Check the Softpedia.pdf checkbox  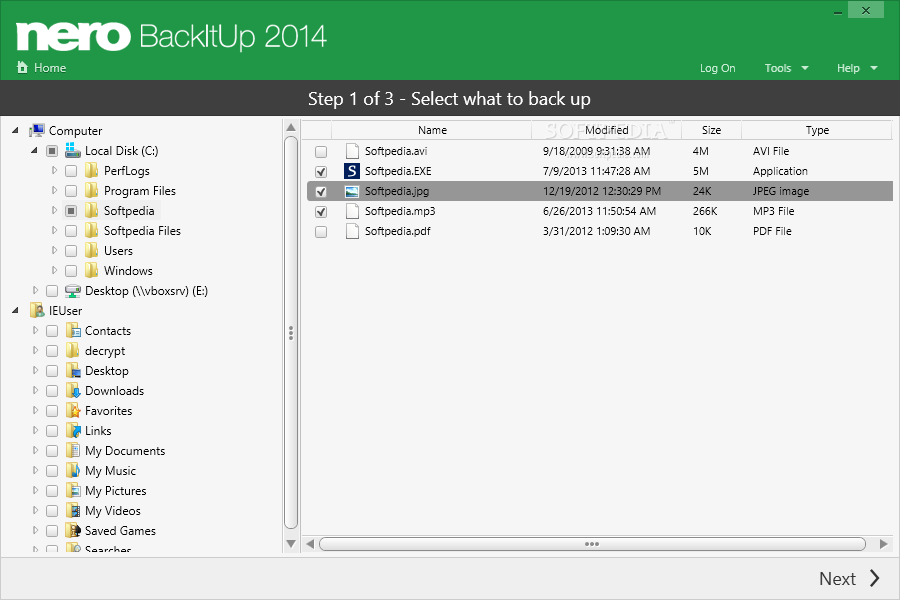coord(321,232)
